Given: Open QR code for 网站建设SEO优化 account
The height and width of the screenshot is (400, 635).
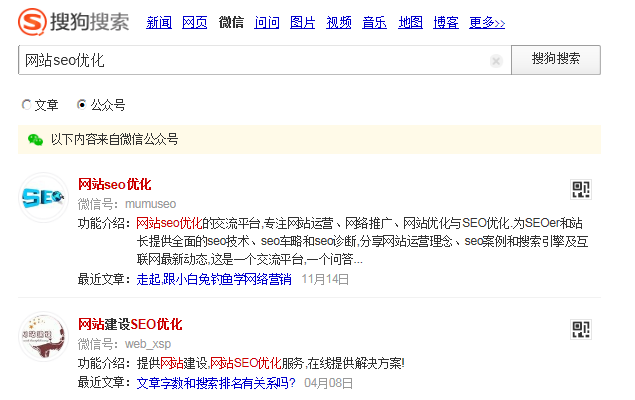Looking at the screenshot, I should pos(582,330).
